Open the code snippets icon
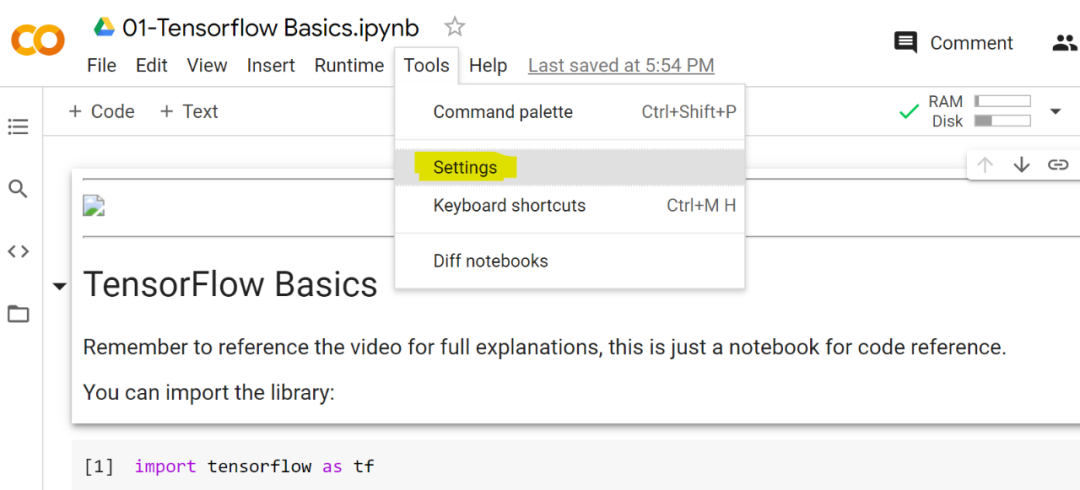The image size is (1080, 490). coord(18,251)
